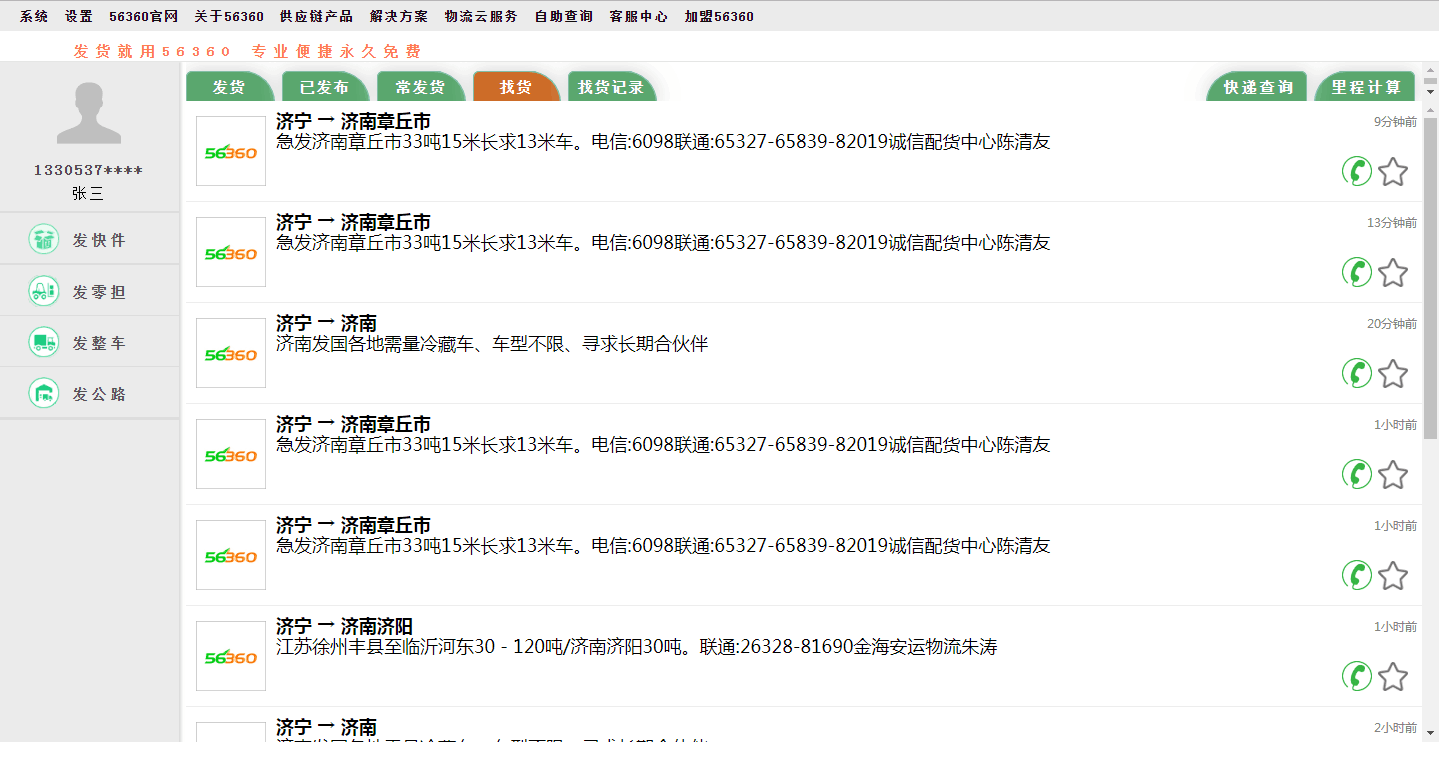This screenshot has height=758, width=1439.
Task: Open the 关于56360 menu
Action: (x=229, y=16)
